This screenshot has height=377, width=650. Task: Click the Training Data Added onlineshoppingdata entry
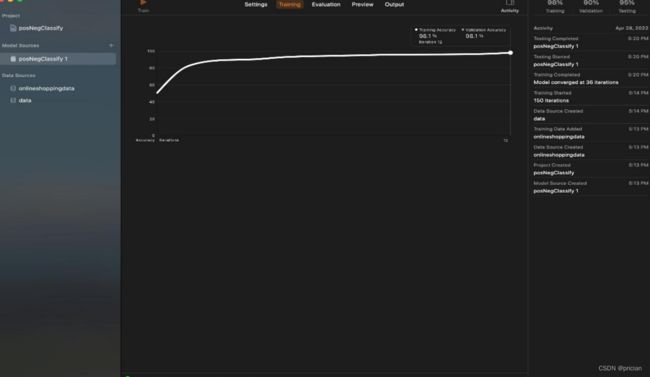590,133
